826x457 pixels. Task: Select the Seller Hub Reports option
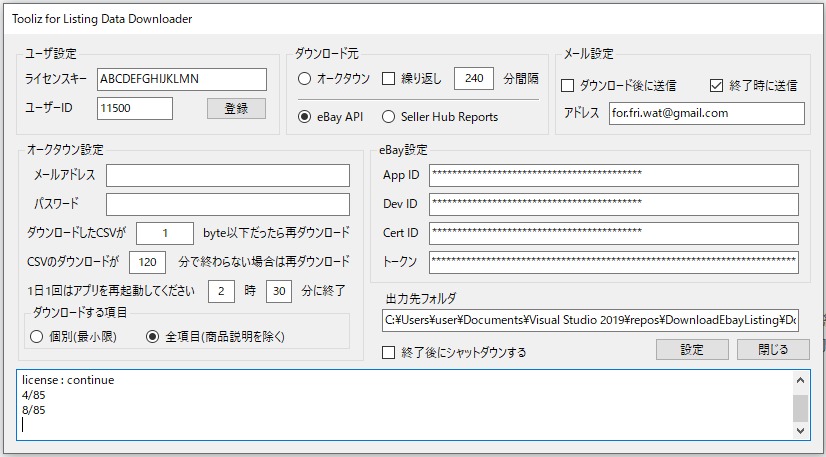coord(388,117)
